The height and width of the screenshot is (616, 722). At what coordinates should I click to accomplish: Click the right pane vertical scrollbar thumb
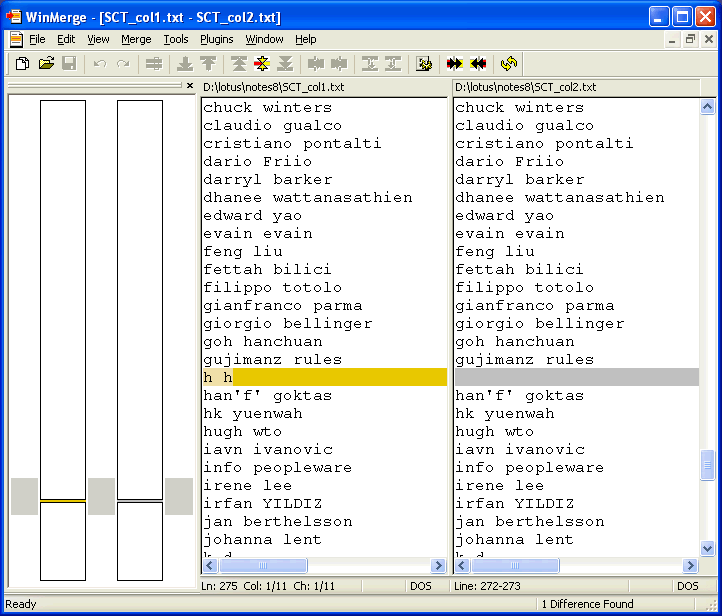point(707,465)
